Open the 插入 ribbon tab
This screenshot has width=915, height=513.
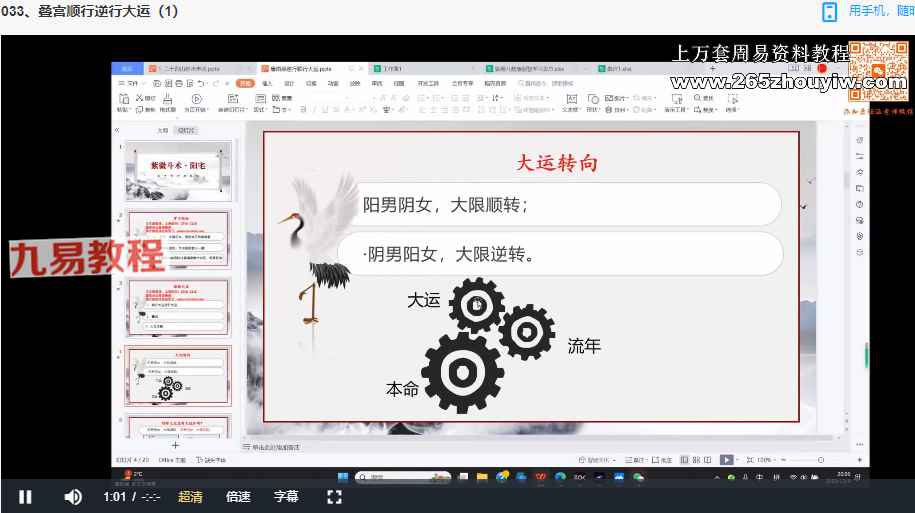(266, 84)
